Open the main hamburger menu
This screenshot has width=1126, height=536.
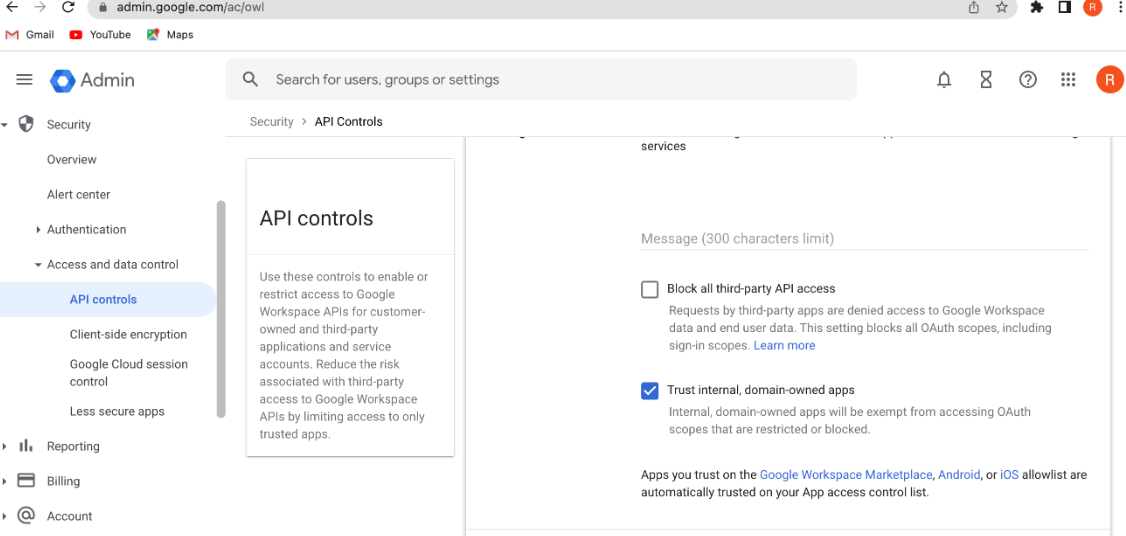pyautogui.click(x=24, y=80)
